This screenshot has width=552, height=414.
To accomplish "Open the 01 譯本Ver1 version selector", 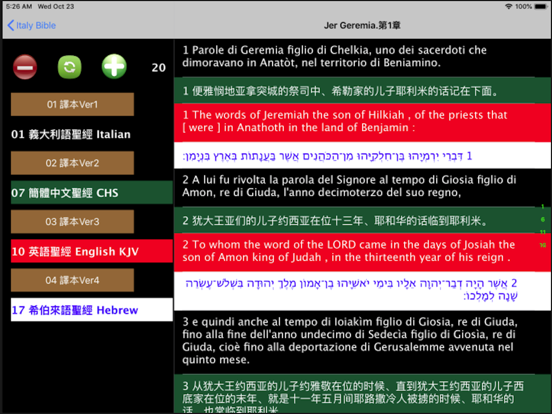I will pyautogui.click(x=72, y=104).
